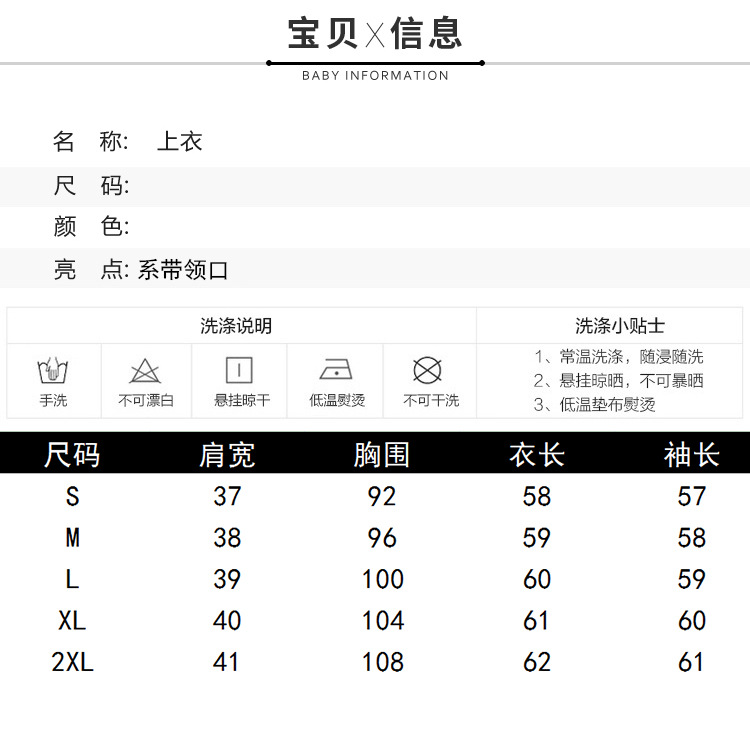The height and width of the screenshot is (732, 750).
Task: Select the 2XL size row label
Action: 72,662
